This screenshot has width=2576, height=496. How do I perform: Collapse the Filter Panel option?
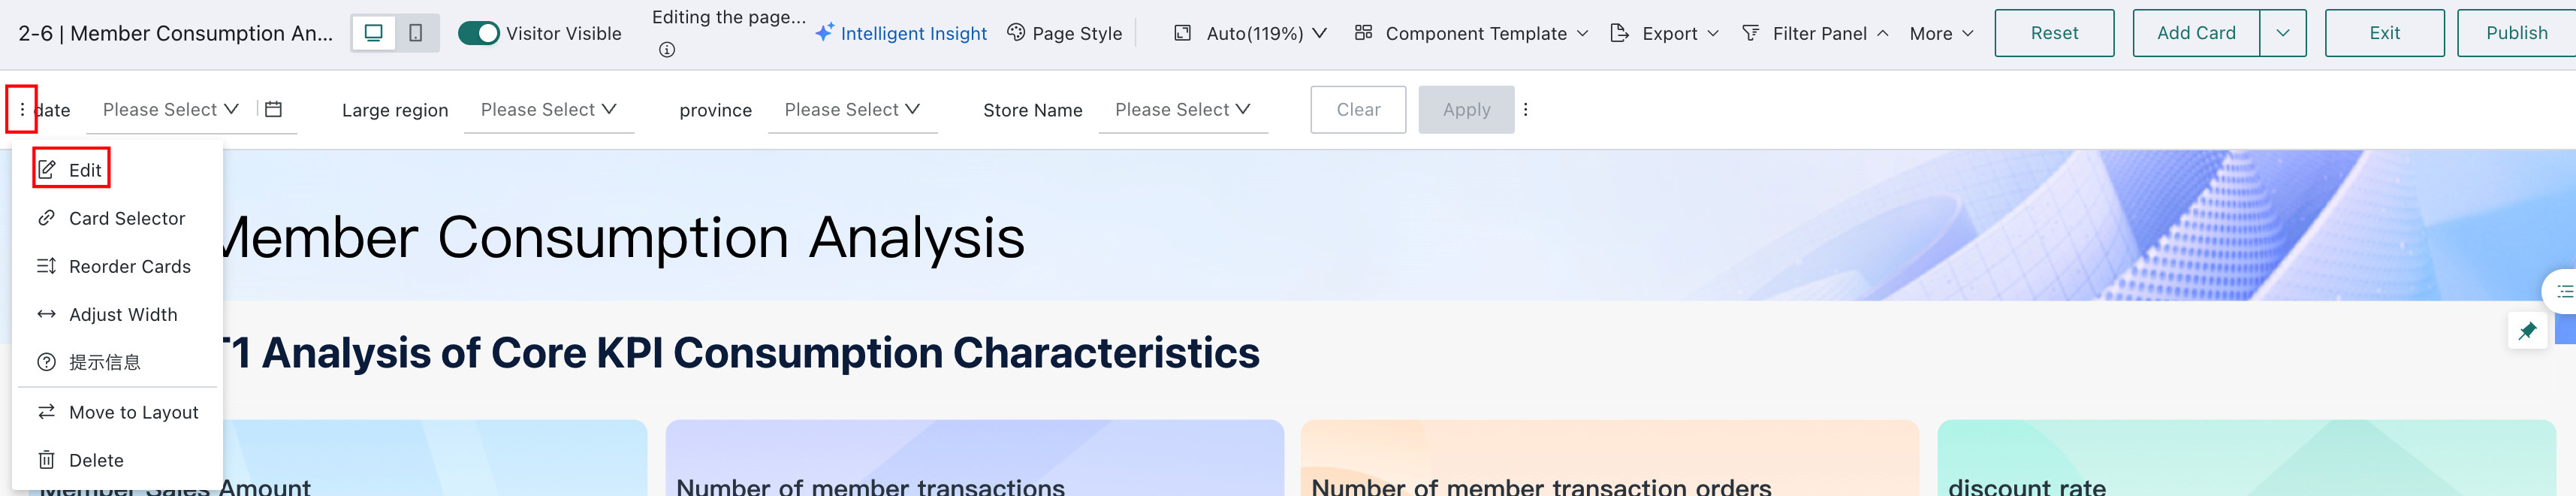(x=1815, y=33)
